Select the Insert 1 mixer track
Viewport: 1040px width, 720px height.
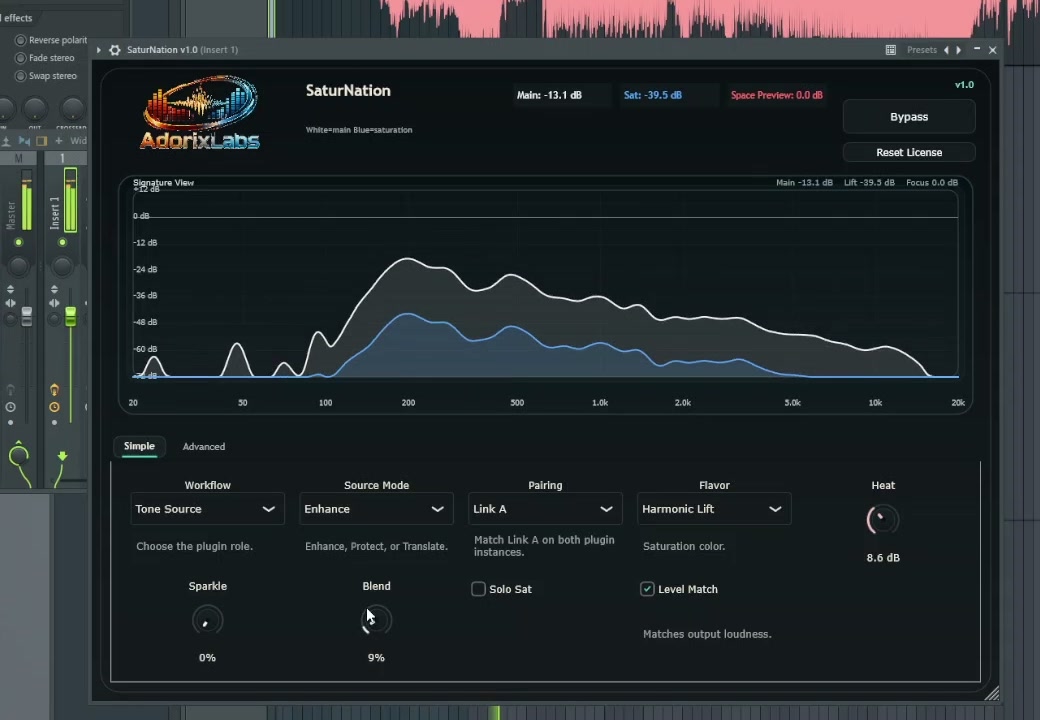coord(62,158)
